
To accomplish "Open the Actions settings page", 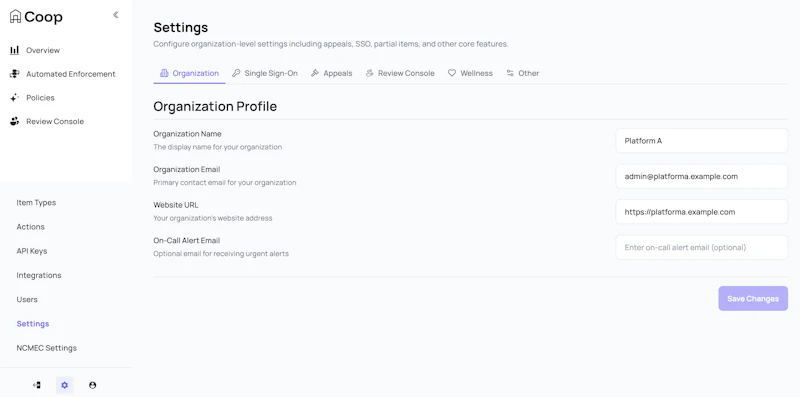I will (x=31, y=227).
